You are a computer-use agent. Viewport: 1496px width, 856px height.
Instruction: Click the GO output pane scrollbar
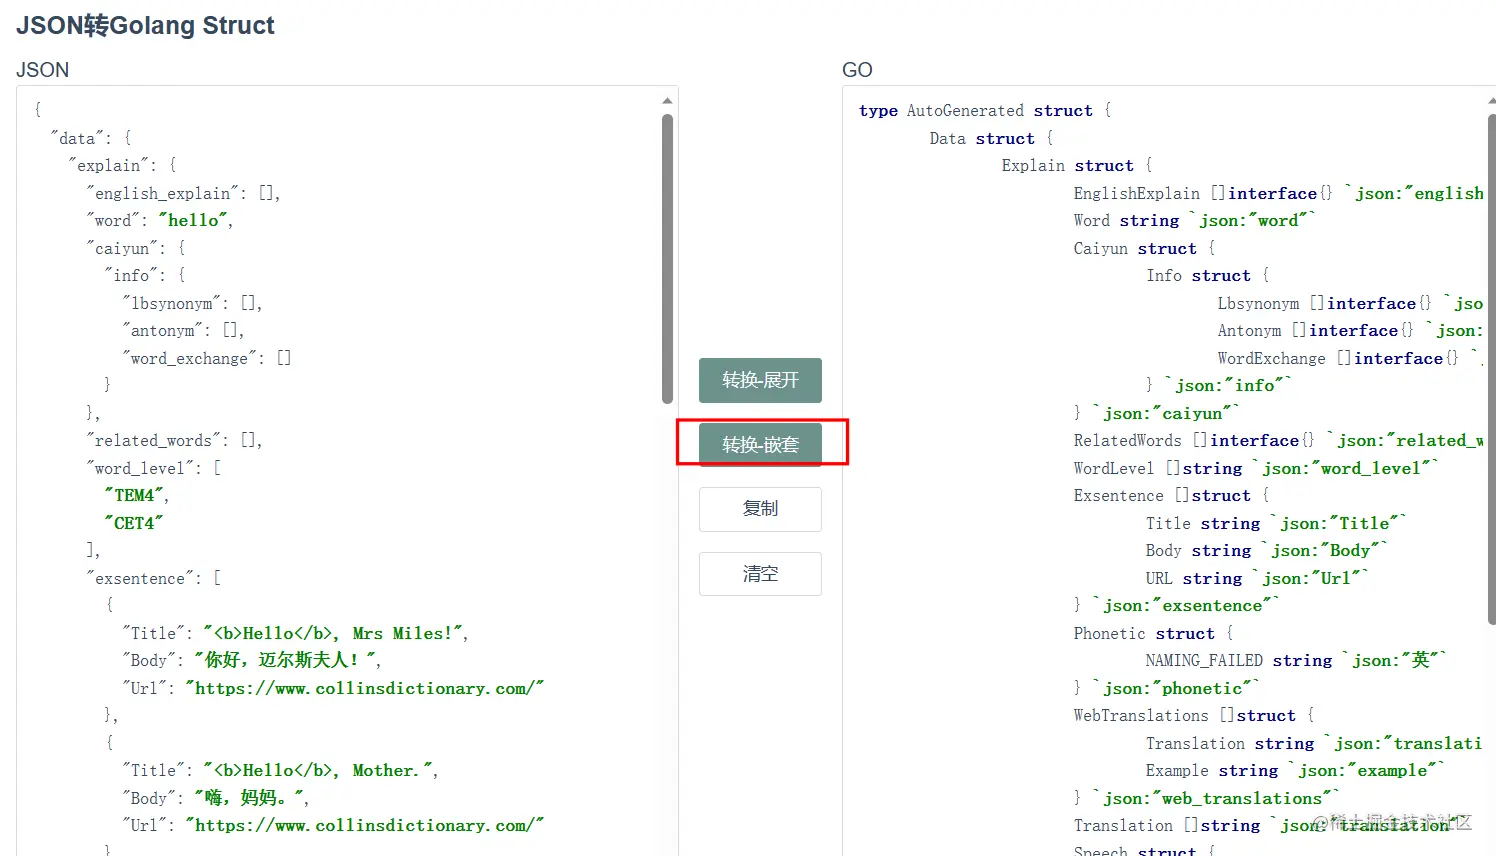[1491, 360]
